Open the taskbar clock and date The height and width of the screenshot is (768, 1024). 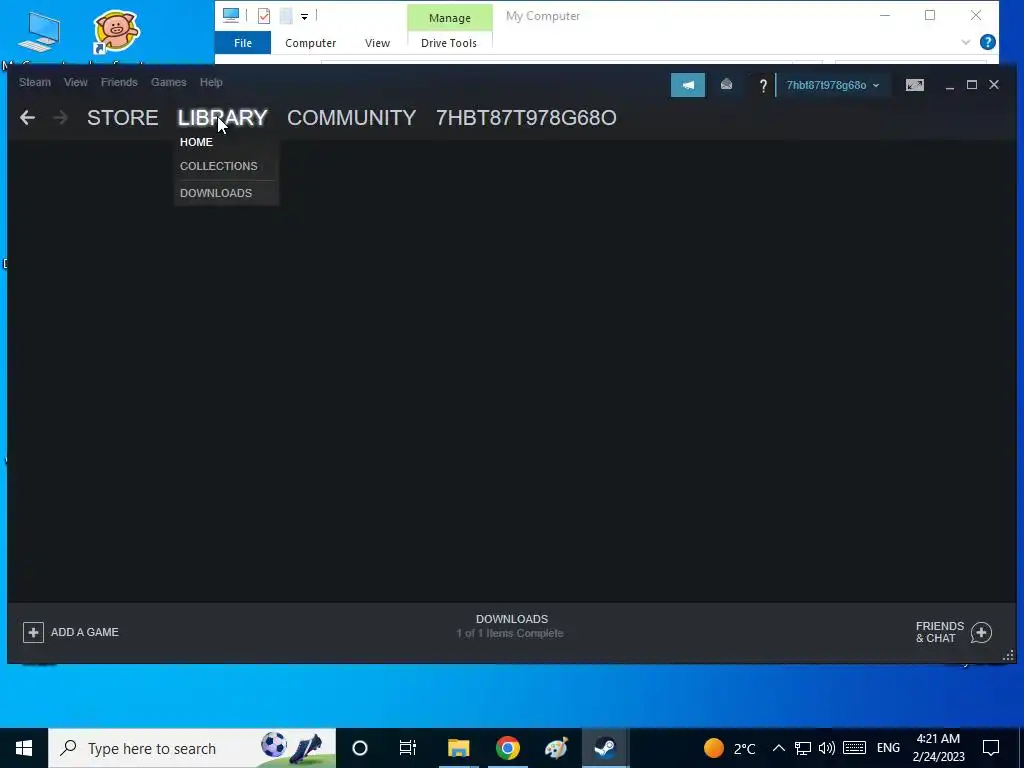938,748
